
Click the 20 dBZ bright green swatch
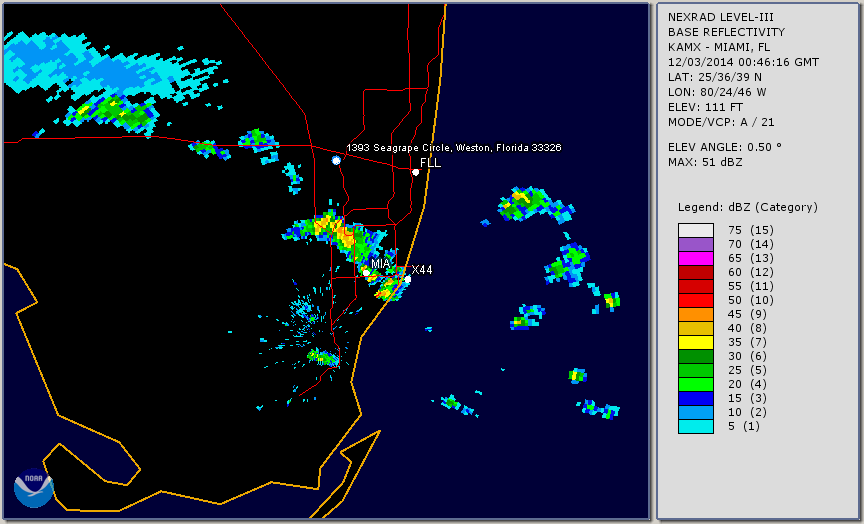coord(696,385)
